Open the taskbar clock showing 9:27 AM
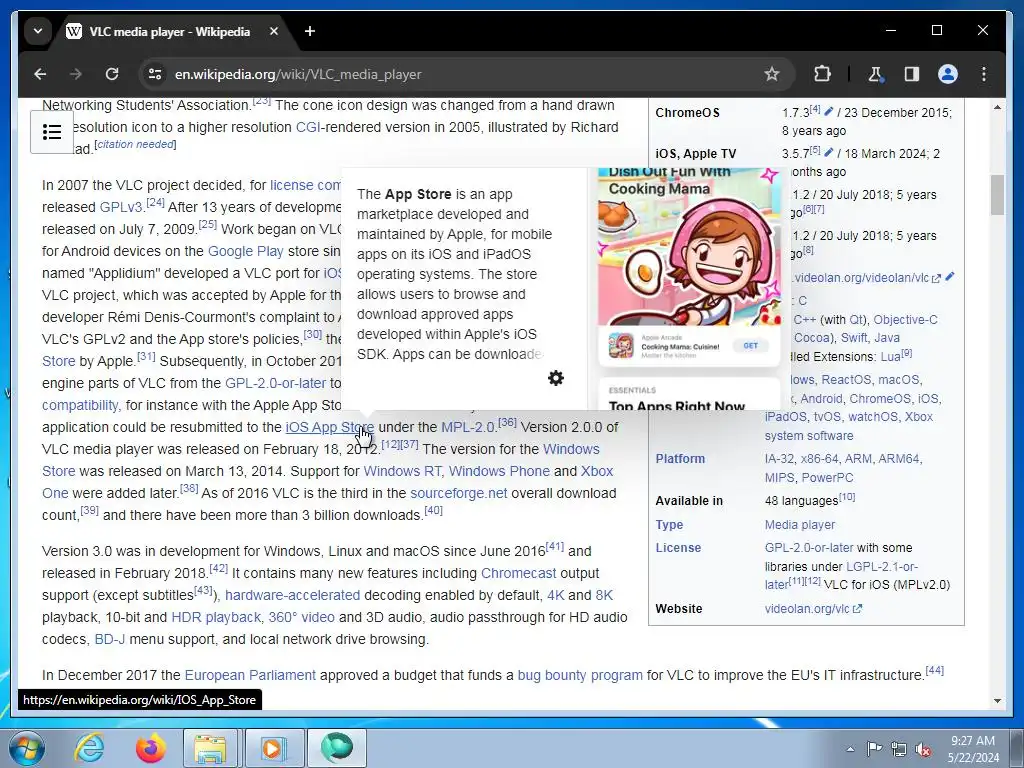The height and width of the screenshot is (768, 1024). [973, 749]
